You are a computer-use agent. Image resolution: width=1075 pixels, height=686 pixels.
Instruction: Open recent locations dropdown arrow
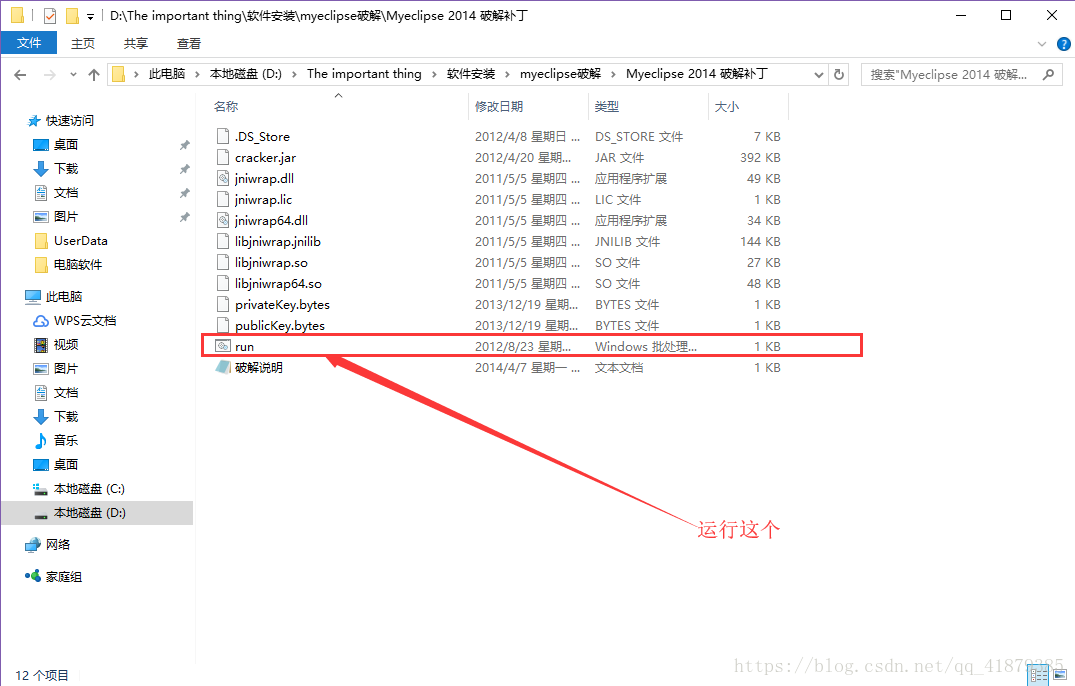73,75
